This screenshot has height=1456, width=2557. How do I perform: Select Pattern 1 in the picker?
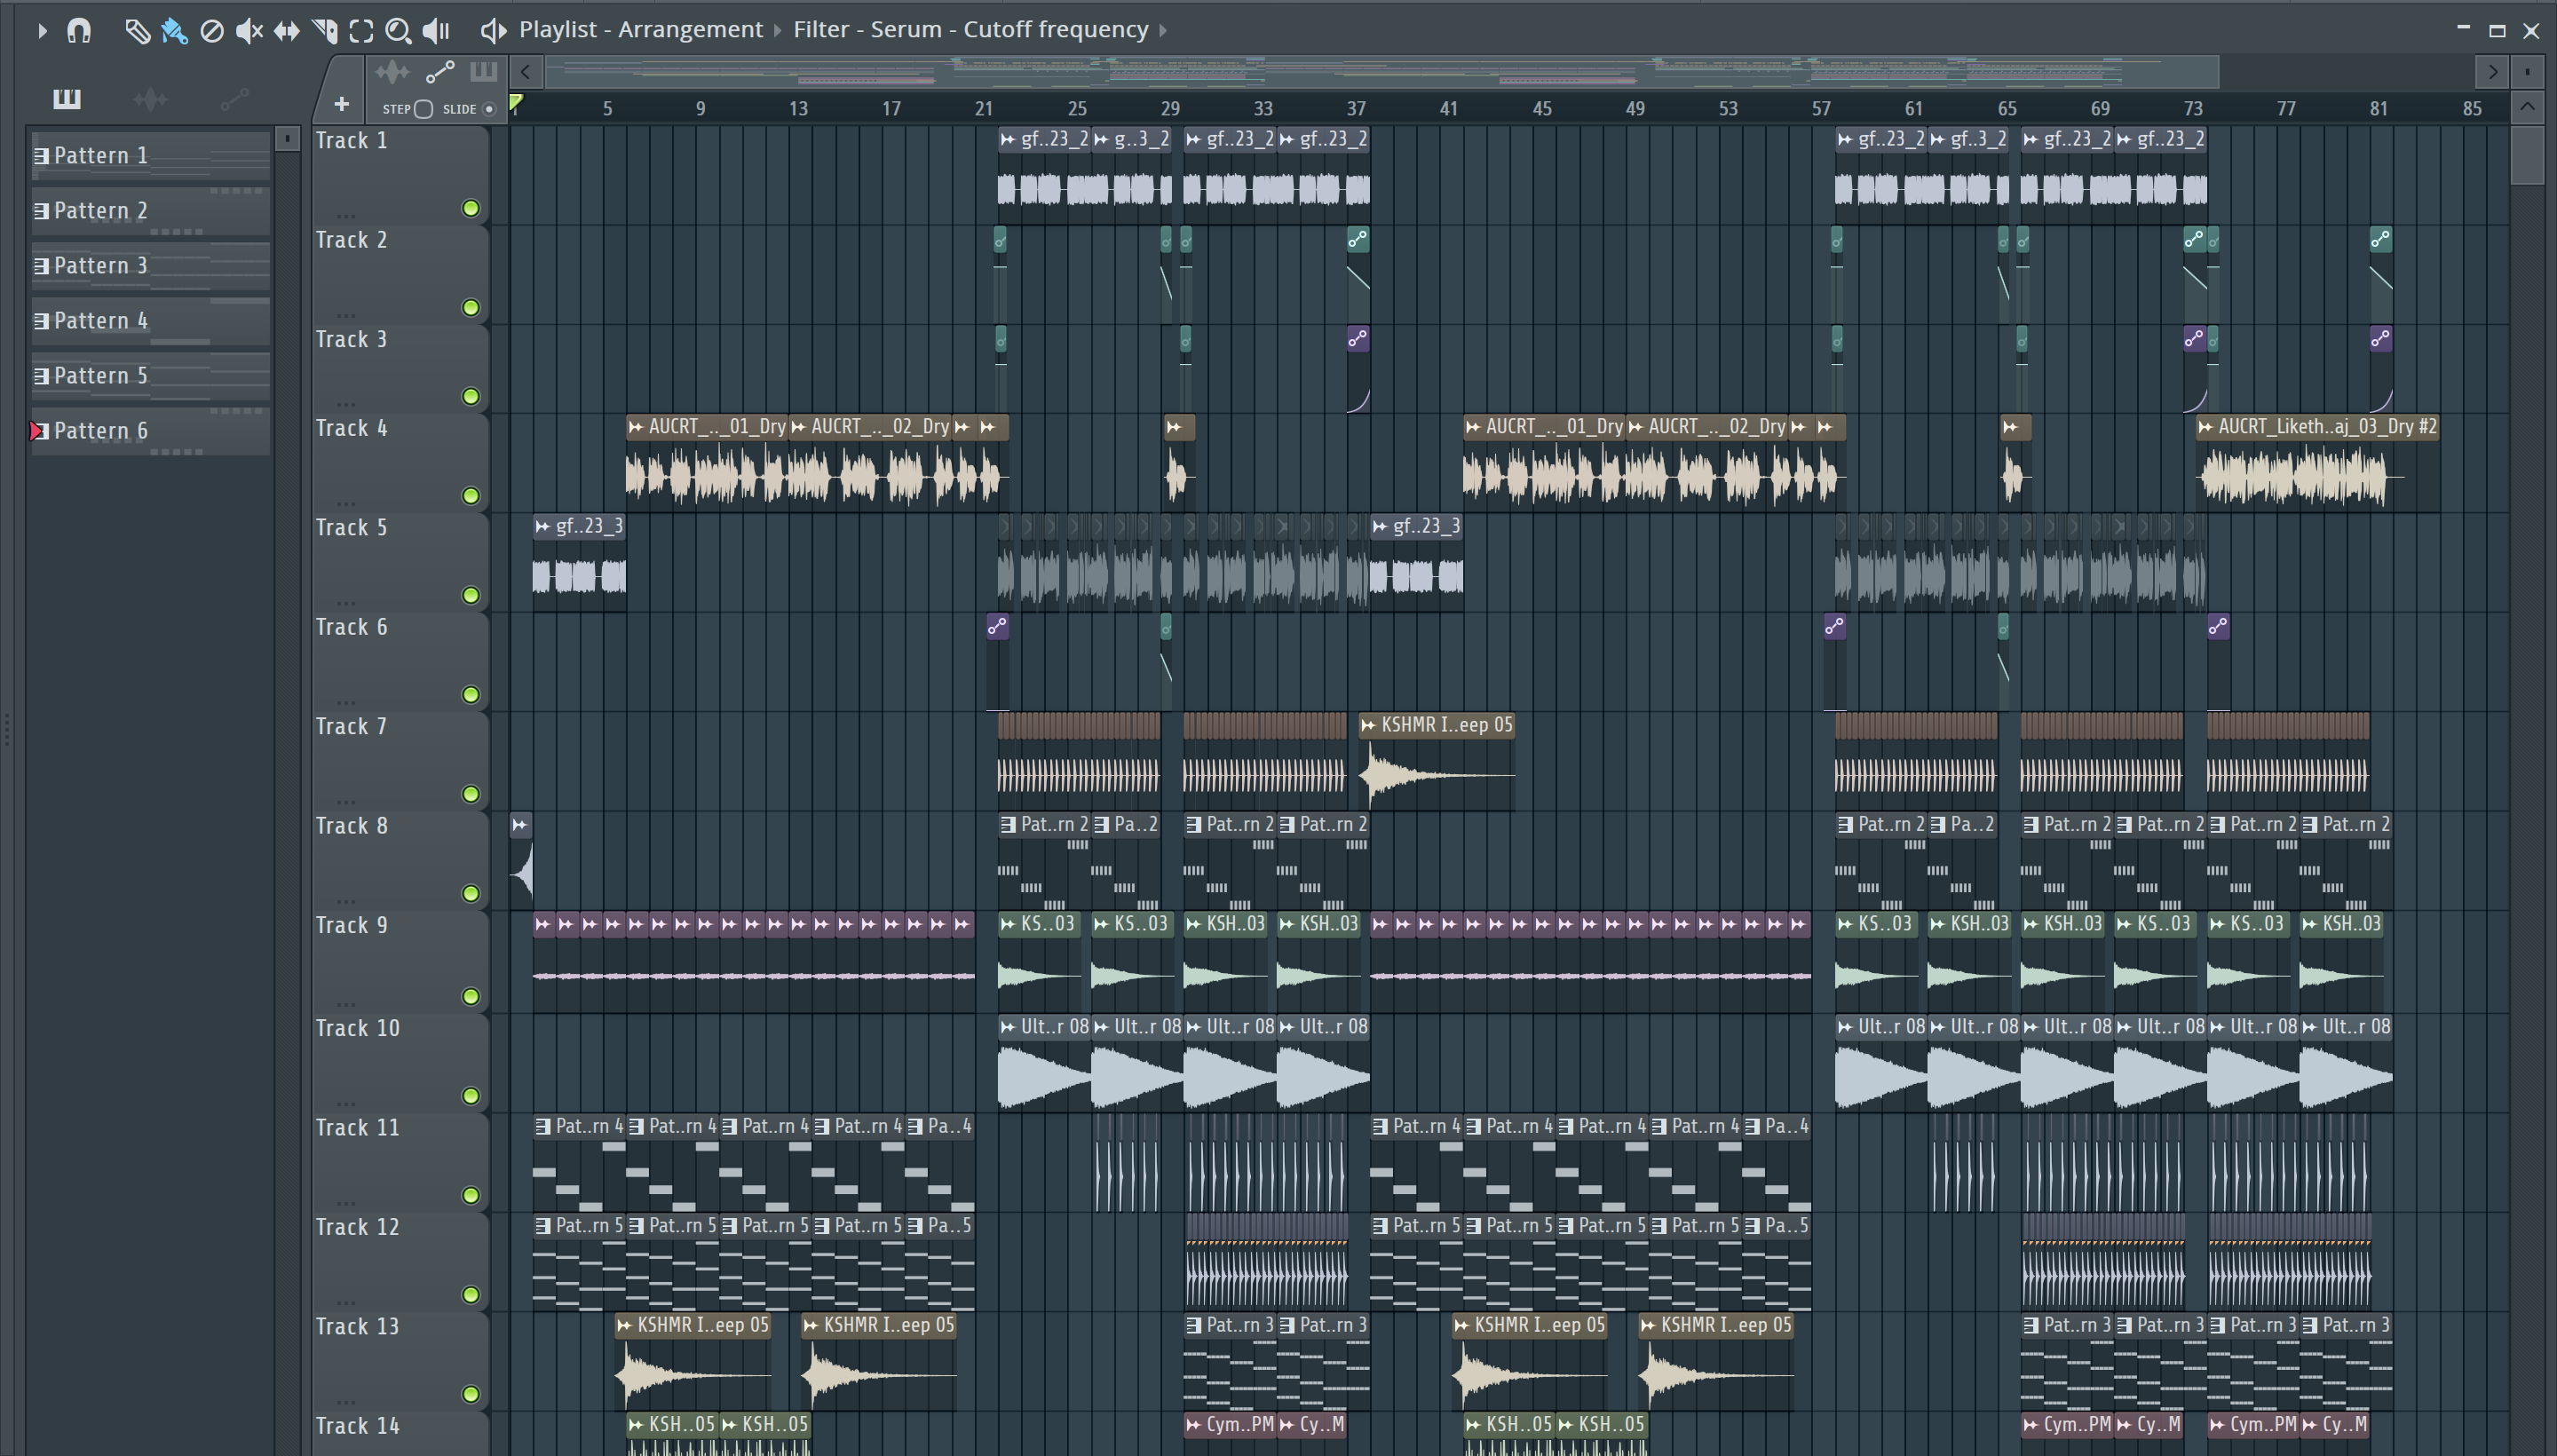pyautogui.click(x=151, y=155)
